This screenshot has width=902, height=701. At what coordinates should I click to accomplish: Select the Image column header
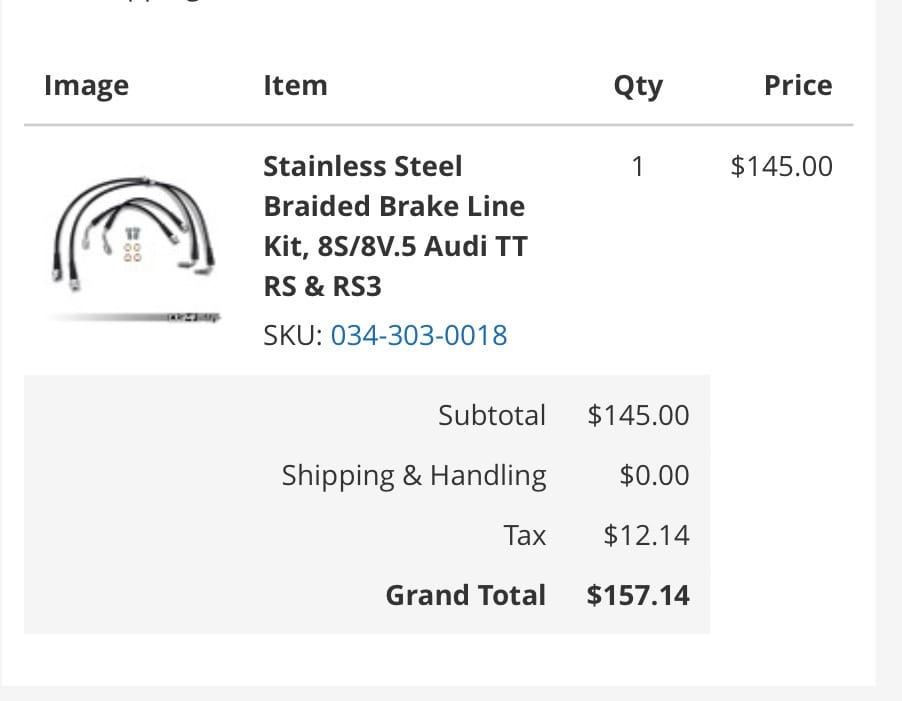tap(86, 86)
